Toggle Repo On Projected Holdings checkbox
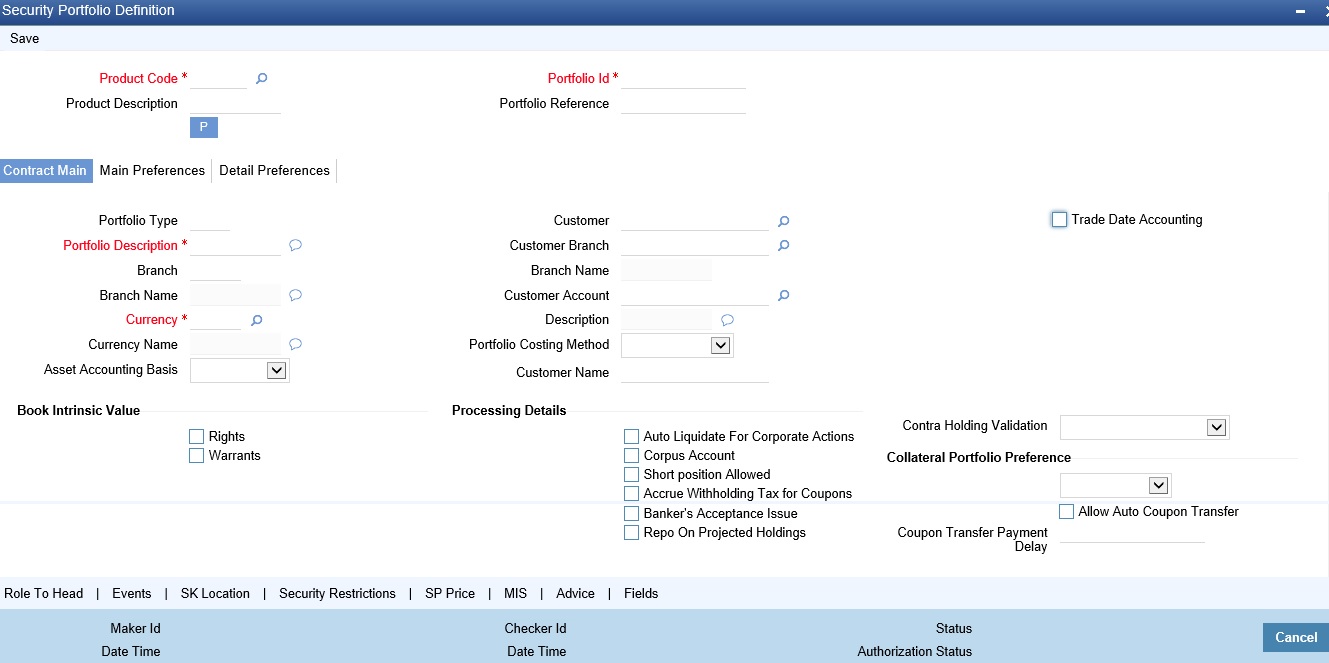The width and height of the screenshot is (1329, 663). 631,533
